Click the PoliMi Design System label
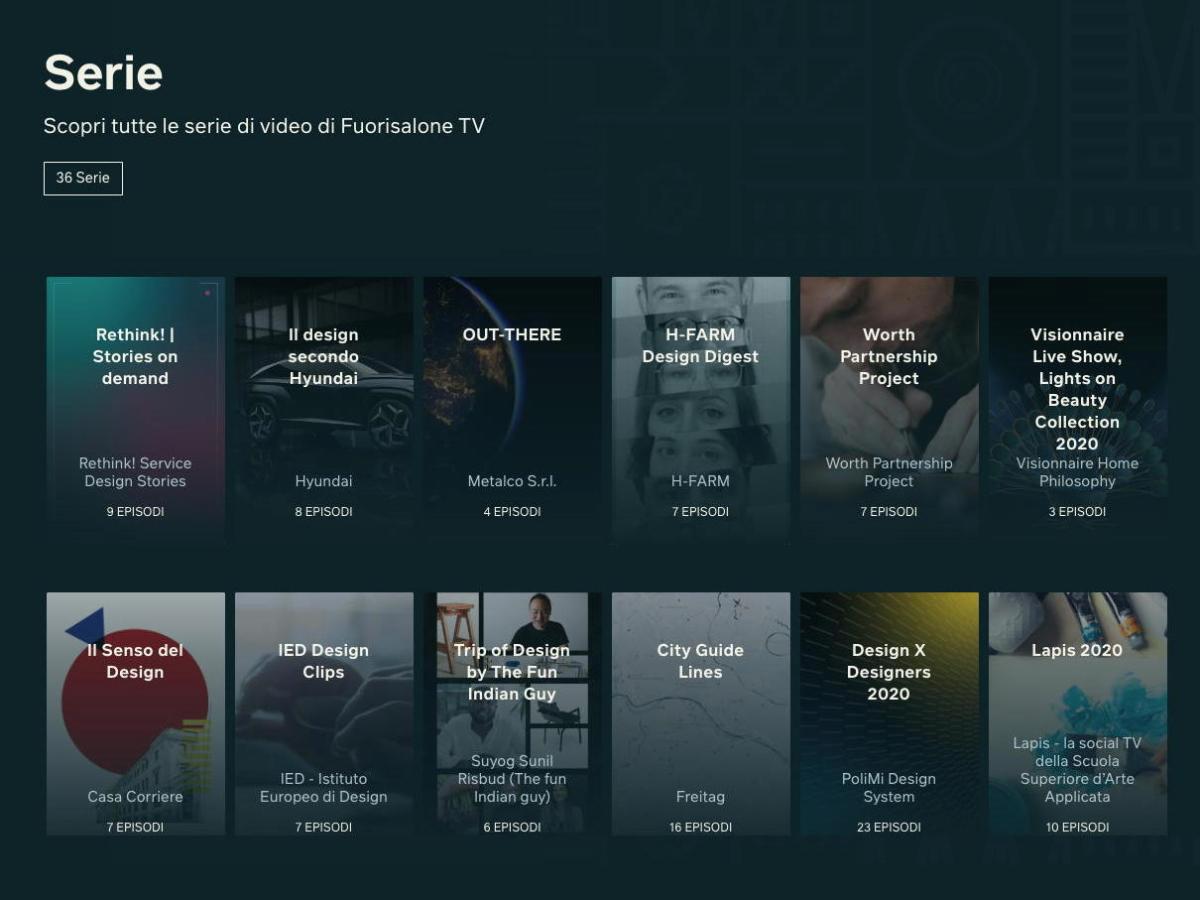The height and width of the screenshot is (900, 1200). (x=888, y=788)
